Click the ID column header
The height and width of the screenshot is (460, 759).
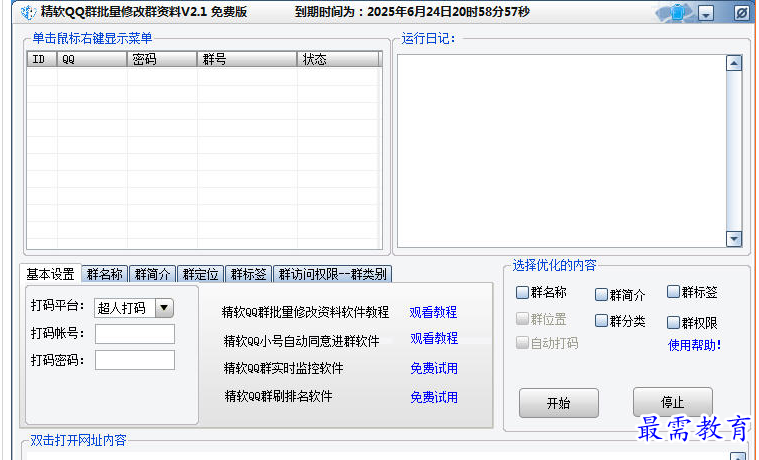(x=42, y=59)
